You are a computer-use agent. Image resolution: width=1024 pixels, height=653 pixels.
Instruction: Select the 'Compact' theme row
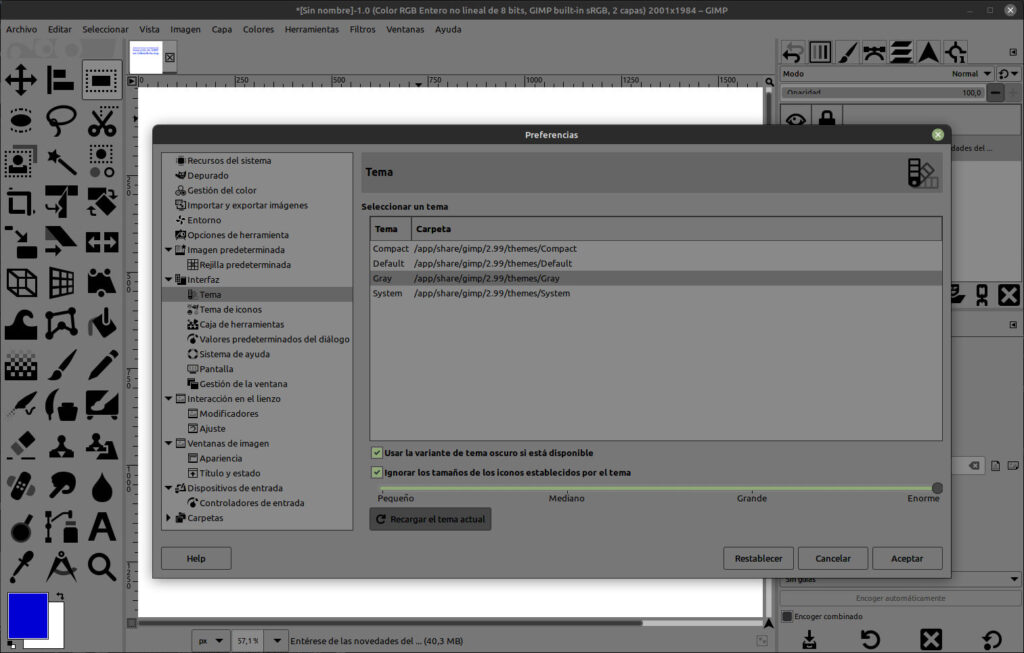click(656, 248)
